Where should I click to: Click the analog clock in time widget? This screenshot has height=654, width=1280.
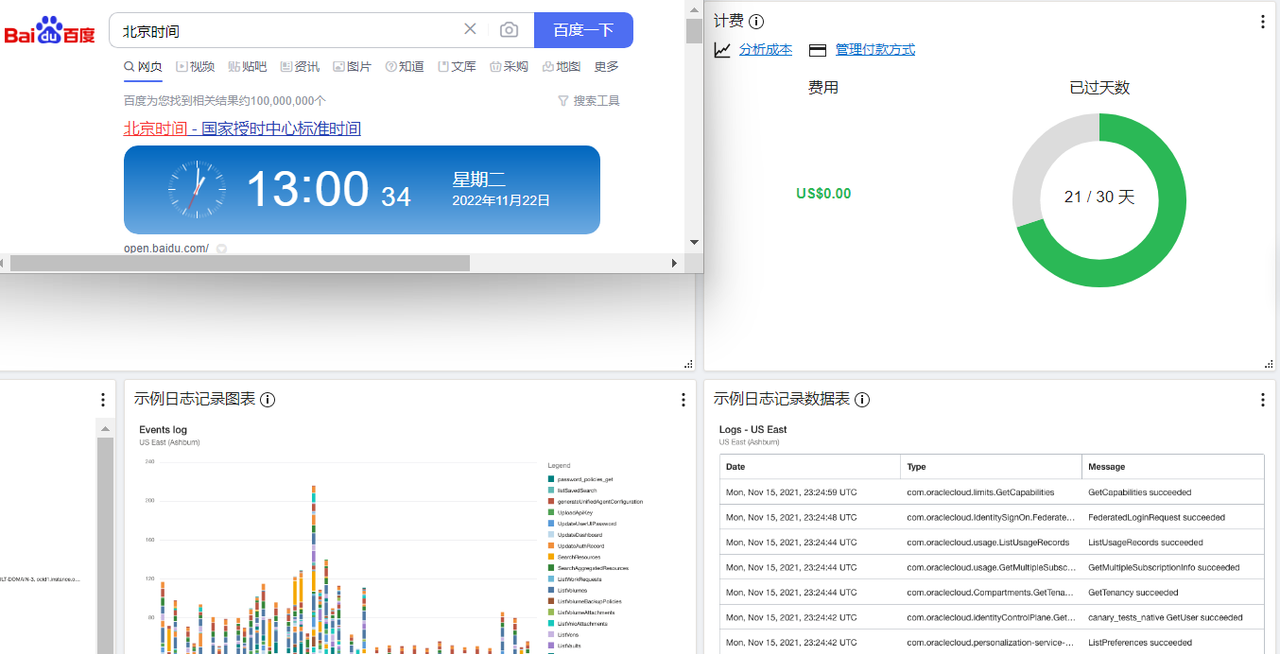(197, 190)
